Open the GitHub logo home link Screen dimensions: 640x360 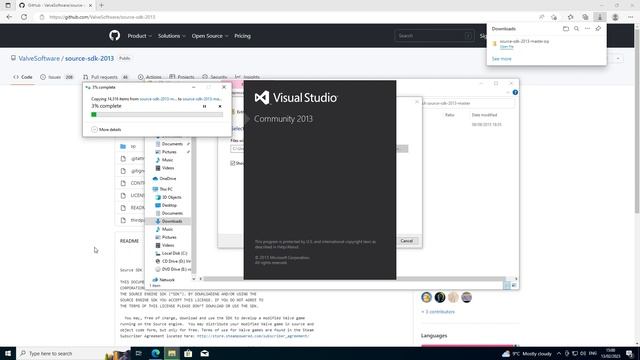point(114,36)
